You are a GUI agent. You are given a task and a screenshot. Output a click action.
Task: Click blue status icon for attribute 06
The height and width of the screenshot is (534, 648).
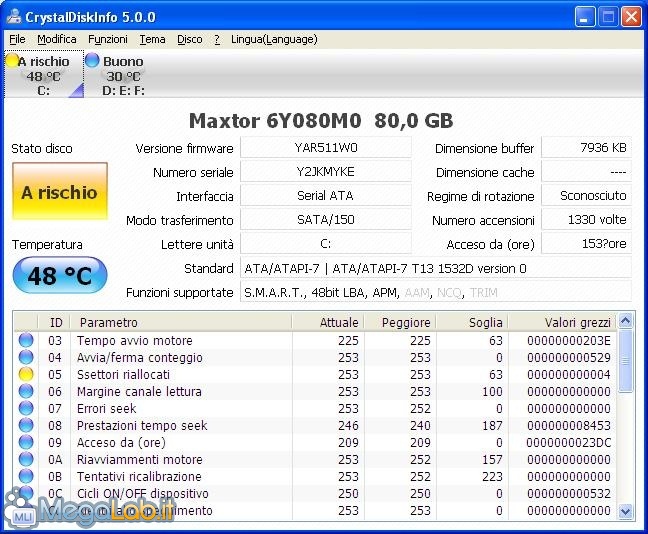[x=26, y=391]
